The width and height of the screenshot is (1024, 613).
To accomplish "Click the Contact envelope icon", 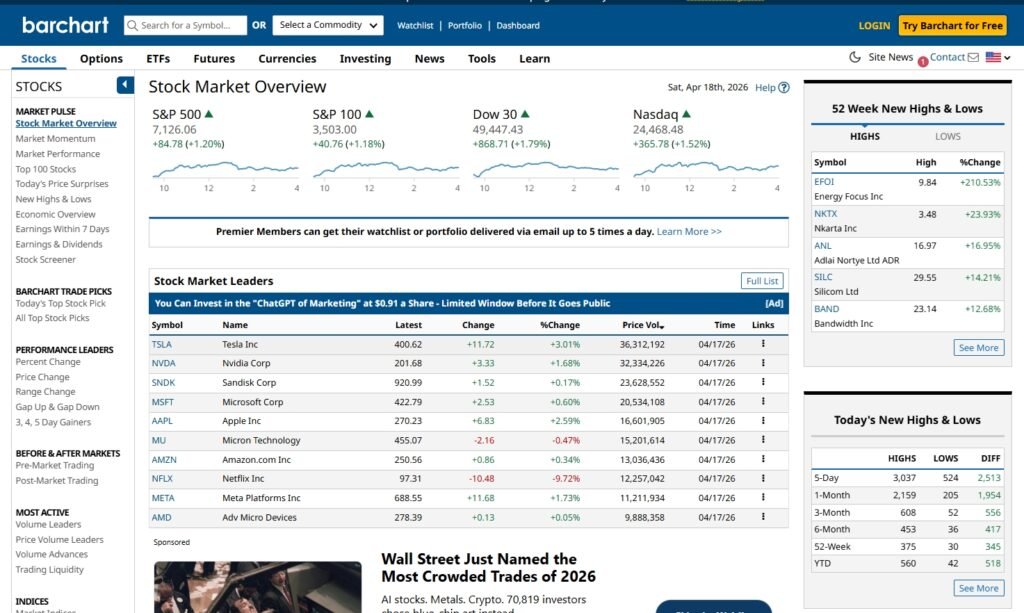I will [x=973, y=57].
